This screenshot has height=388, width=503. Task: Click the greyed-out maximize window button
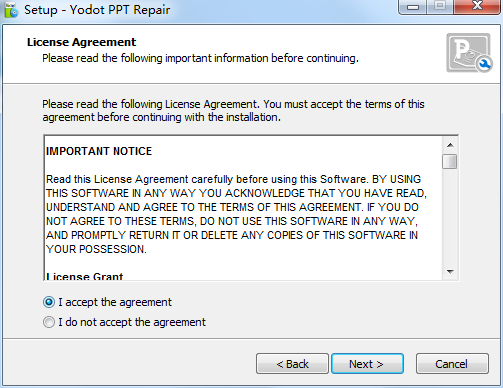(x=440, y=7)
